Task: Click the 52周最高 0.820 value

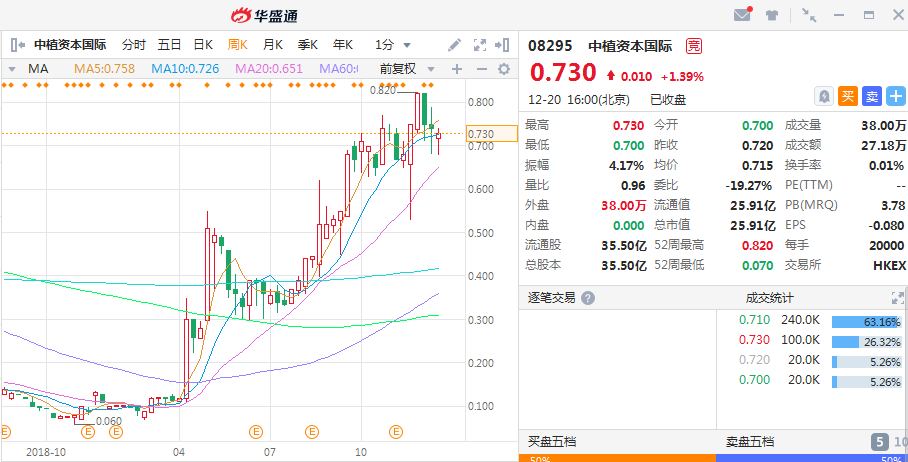Action: pos(757,245)
